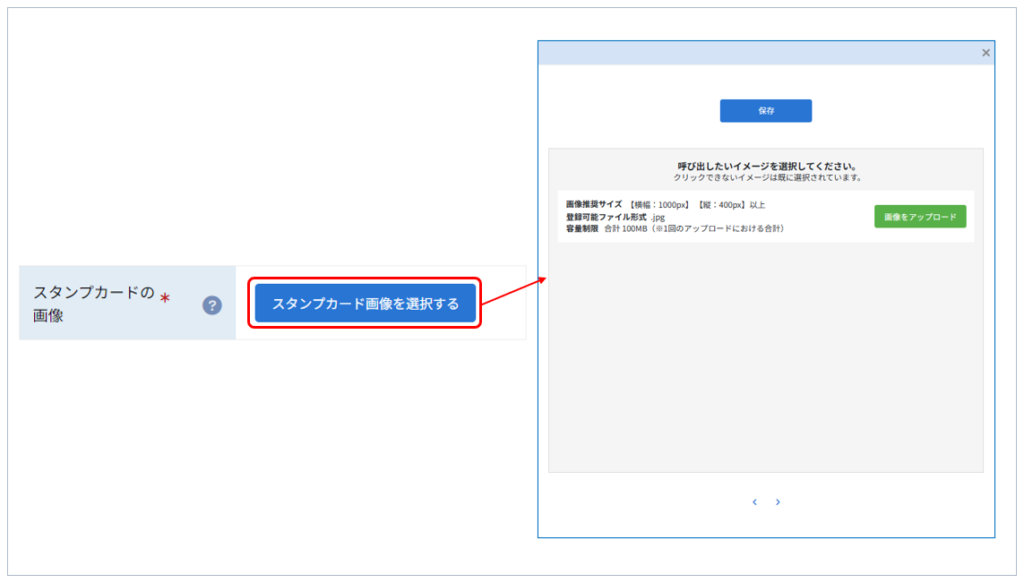Select クリックできないイメージ note text
1024x583 pixels.
tap(767, 178)
